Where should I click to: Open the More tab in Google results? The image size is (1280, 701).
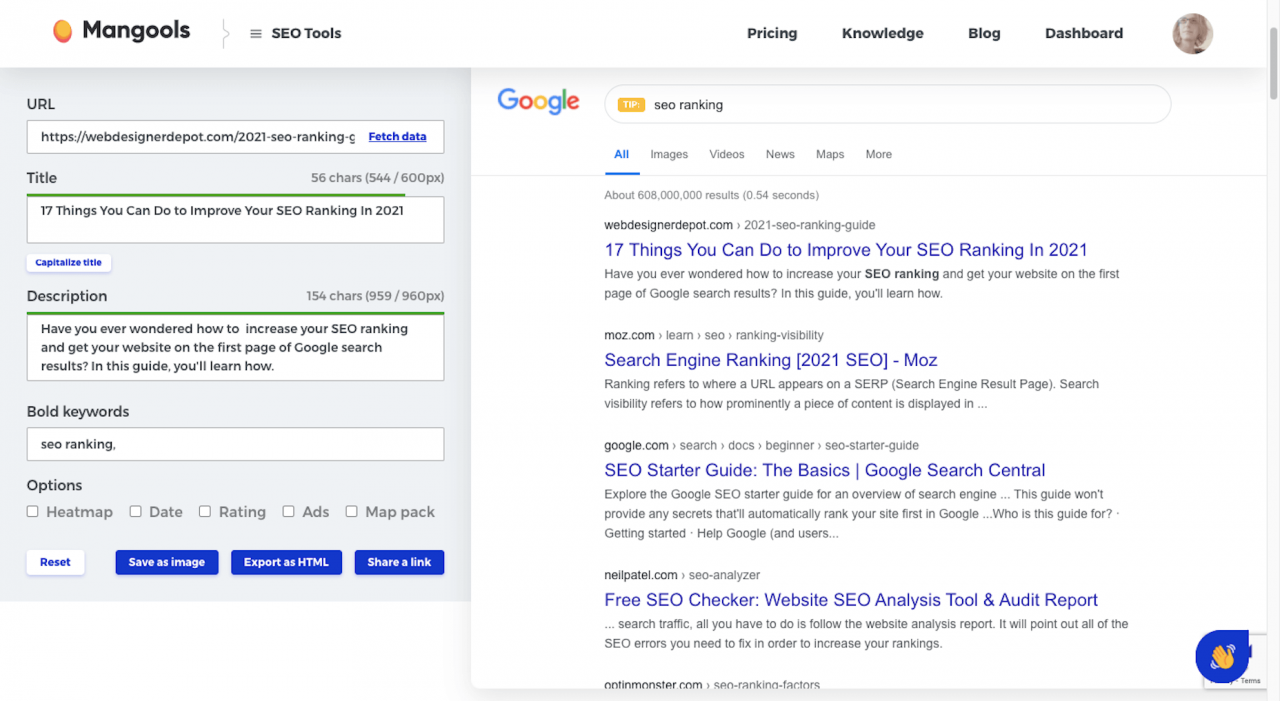[x=878, y=154]
